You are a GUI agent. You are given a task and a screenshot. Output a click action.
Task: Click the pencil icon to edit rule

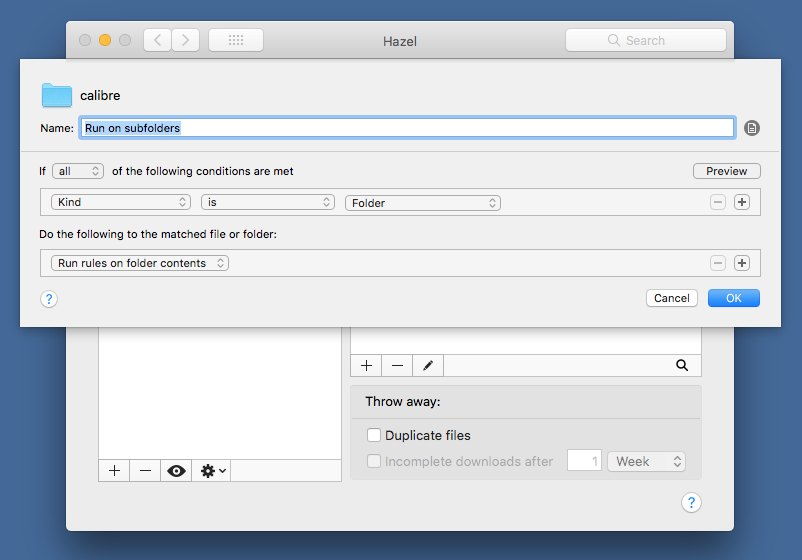(428, 366)
